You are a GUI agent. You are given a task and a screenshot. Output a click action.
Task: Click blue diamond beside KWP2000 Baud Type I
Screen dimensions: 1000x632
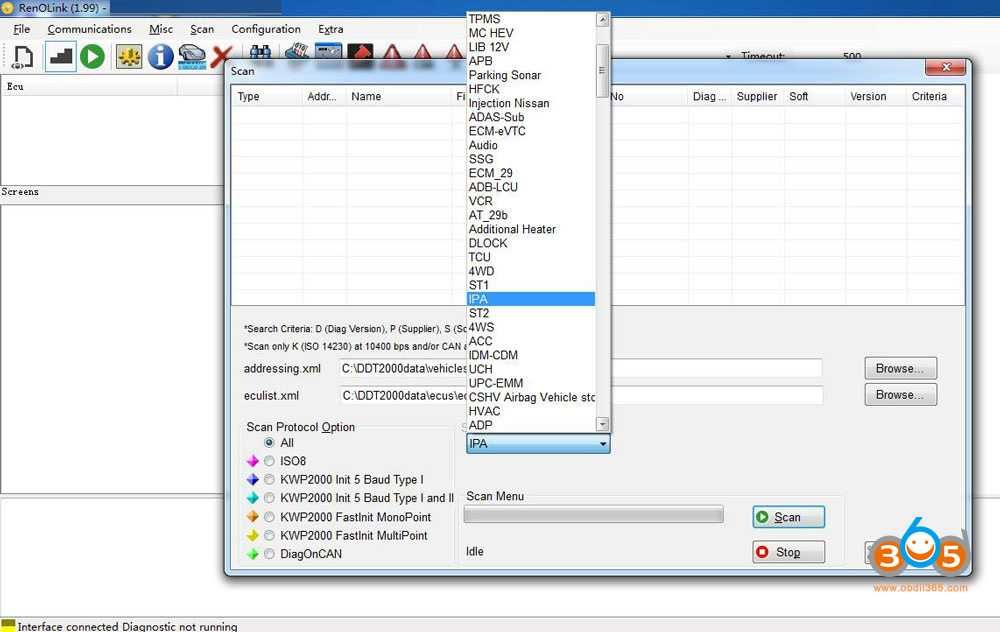(253, 480)
